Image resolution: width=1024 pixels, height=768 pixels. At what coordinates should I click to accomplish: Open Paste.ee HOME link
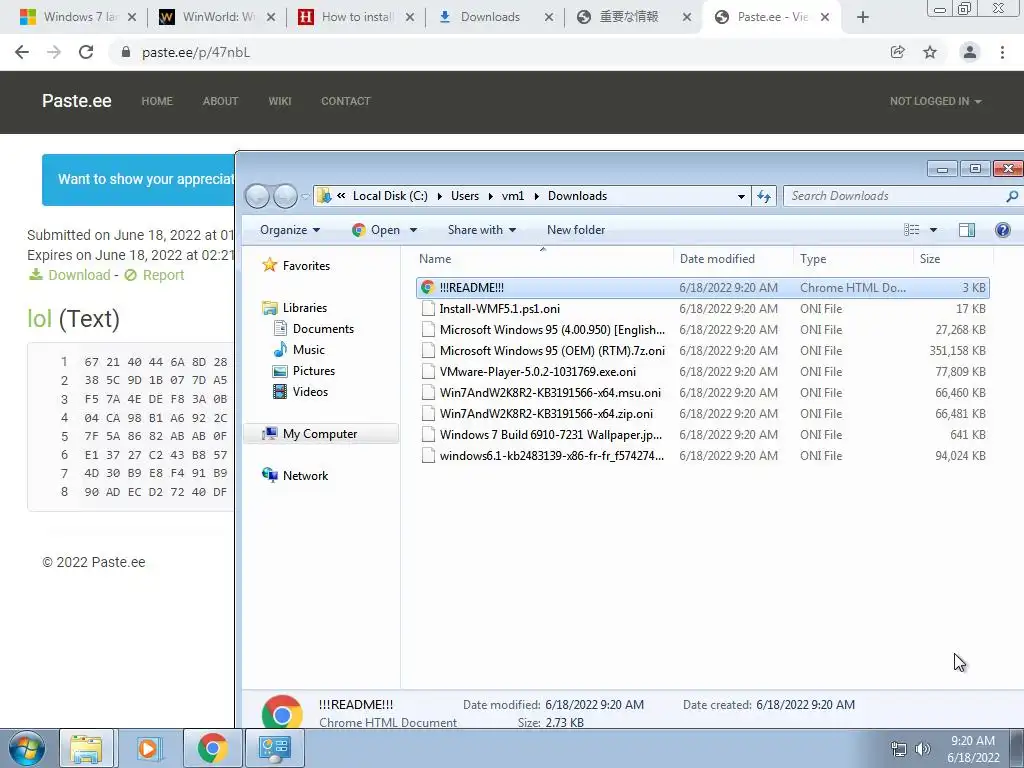[157, 101]
